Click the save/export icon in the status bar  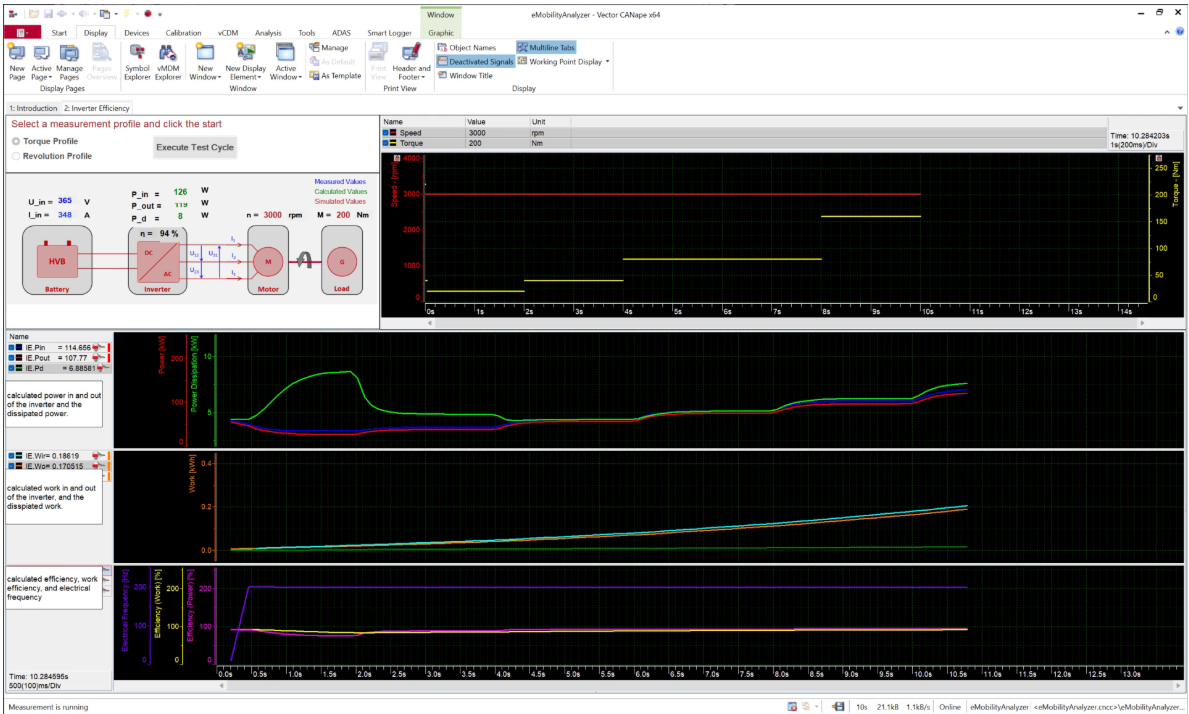[x=839, y=705]
